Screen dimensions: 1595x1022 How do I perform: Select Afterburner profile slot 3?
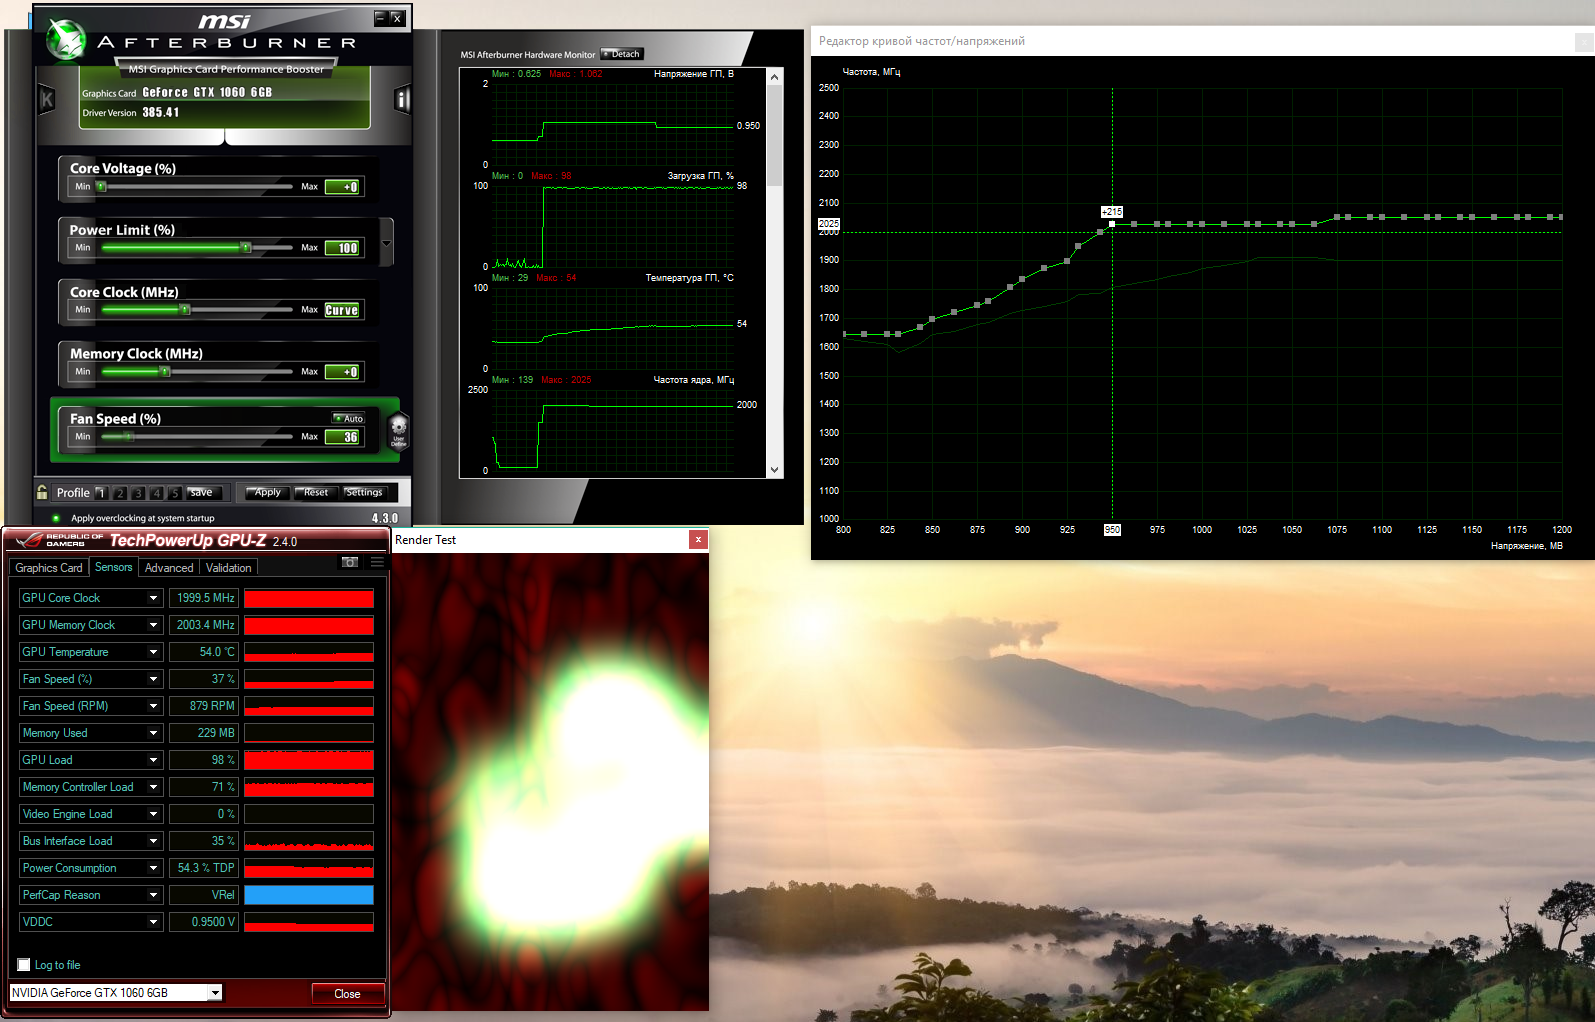click(138, 493)
